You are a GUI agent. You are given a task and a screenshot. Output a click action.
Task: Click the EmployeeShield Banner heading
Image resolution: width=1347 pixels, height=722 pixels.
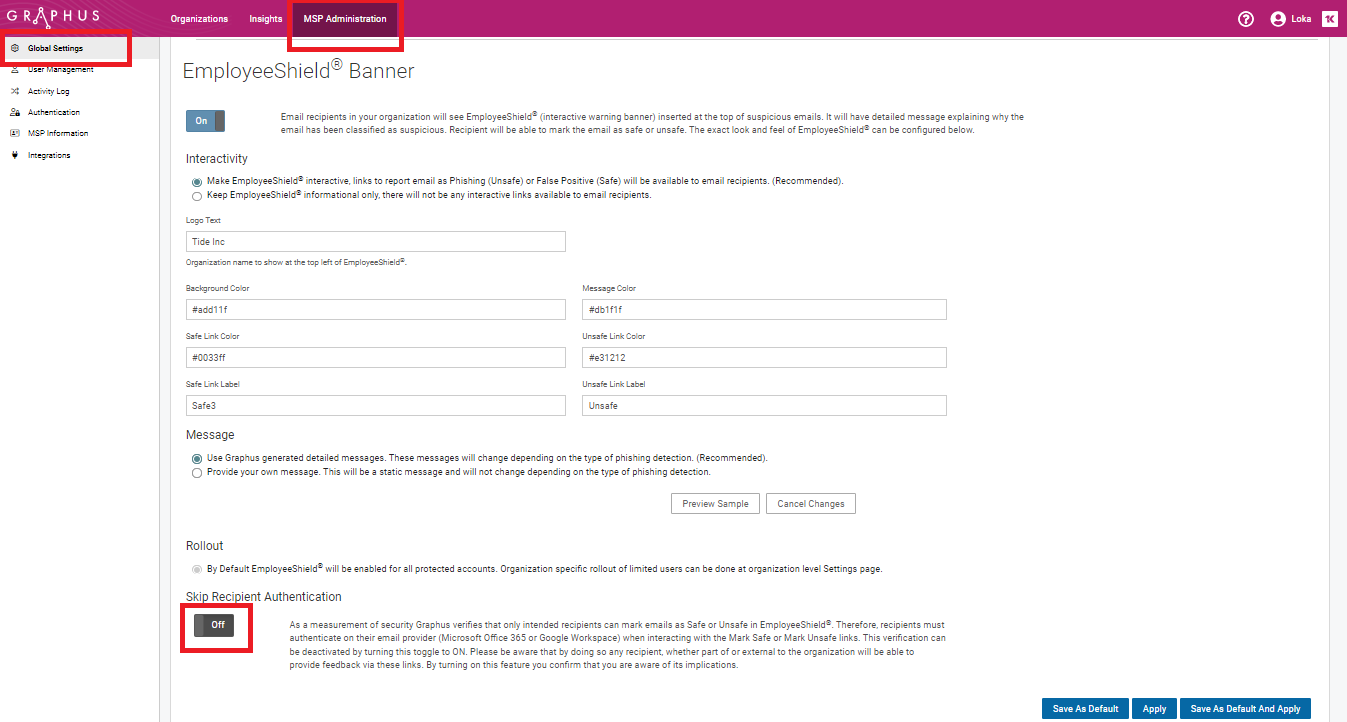[x=298, y=71]
